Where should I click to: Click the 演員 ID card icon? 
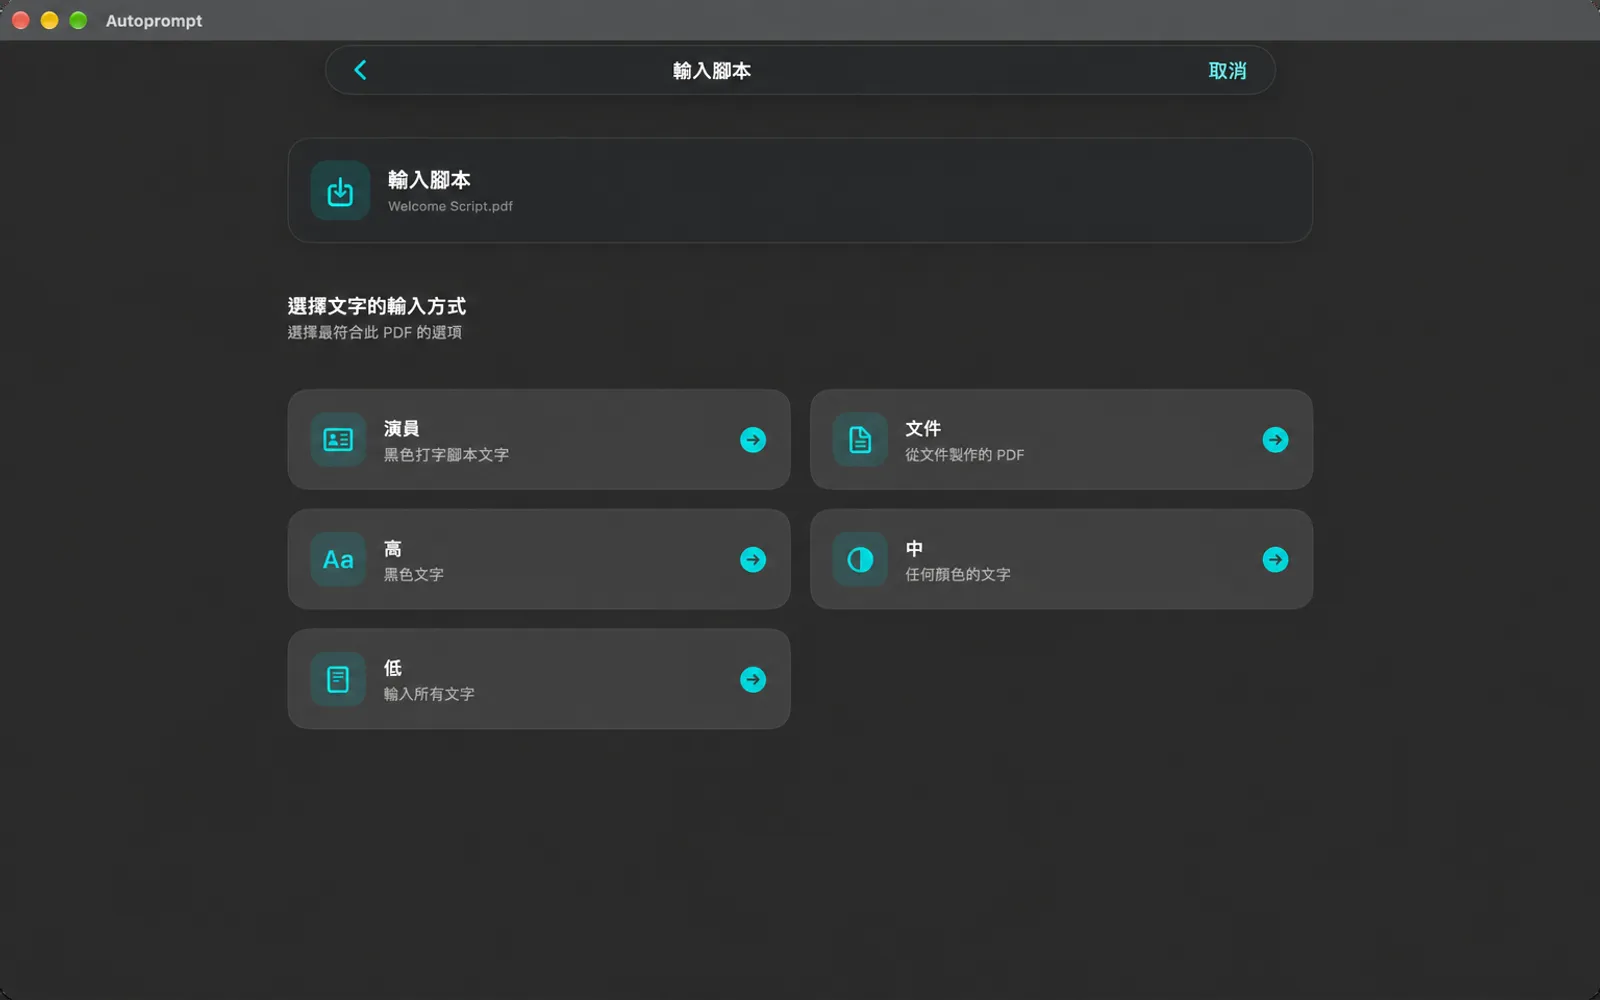338,440
